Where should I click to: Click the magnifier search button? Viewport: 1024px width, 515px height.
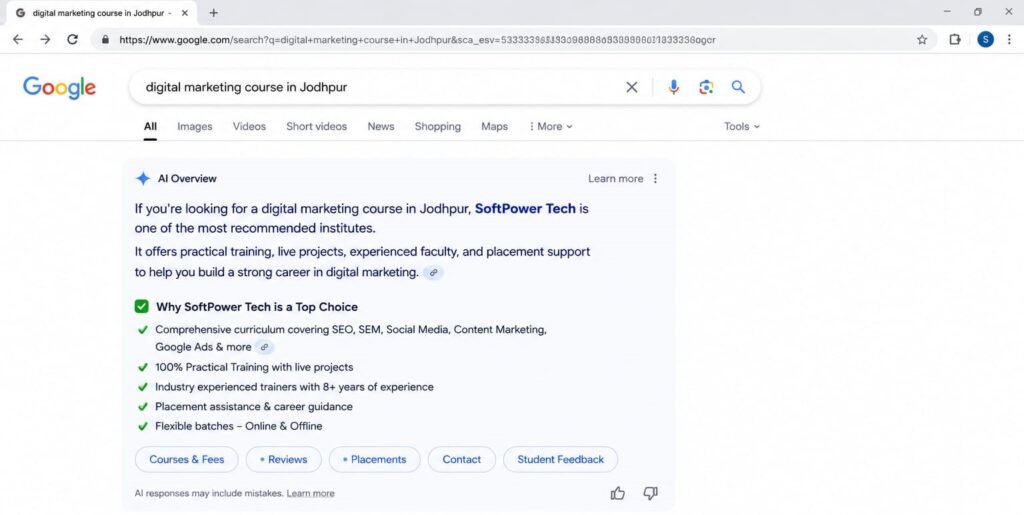[738, 87]
